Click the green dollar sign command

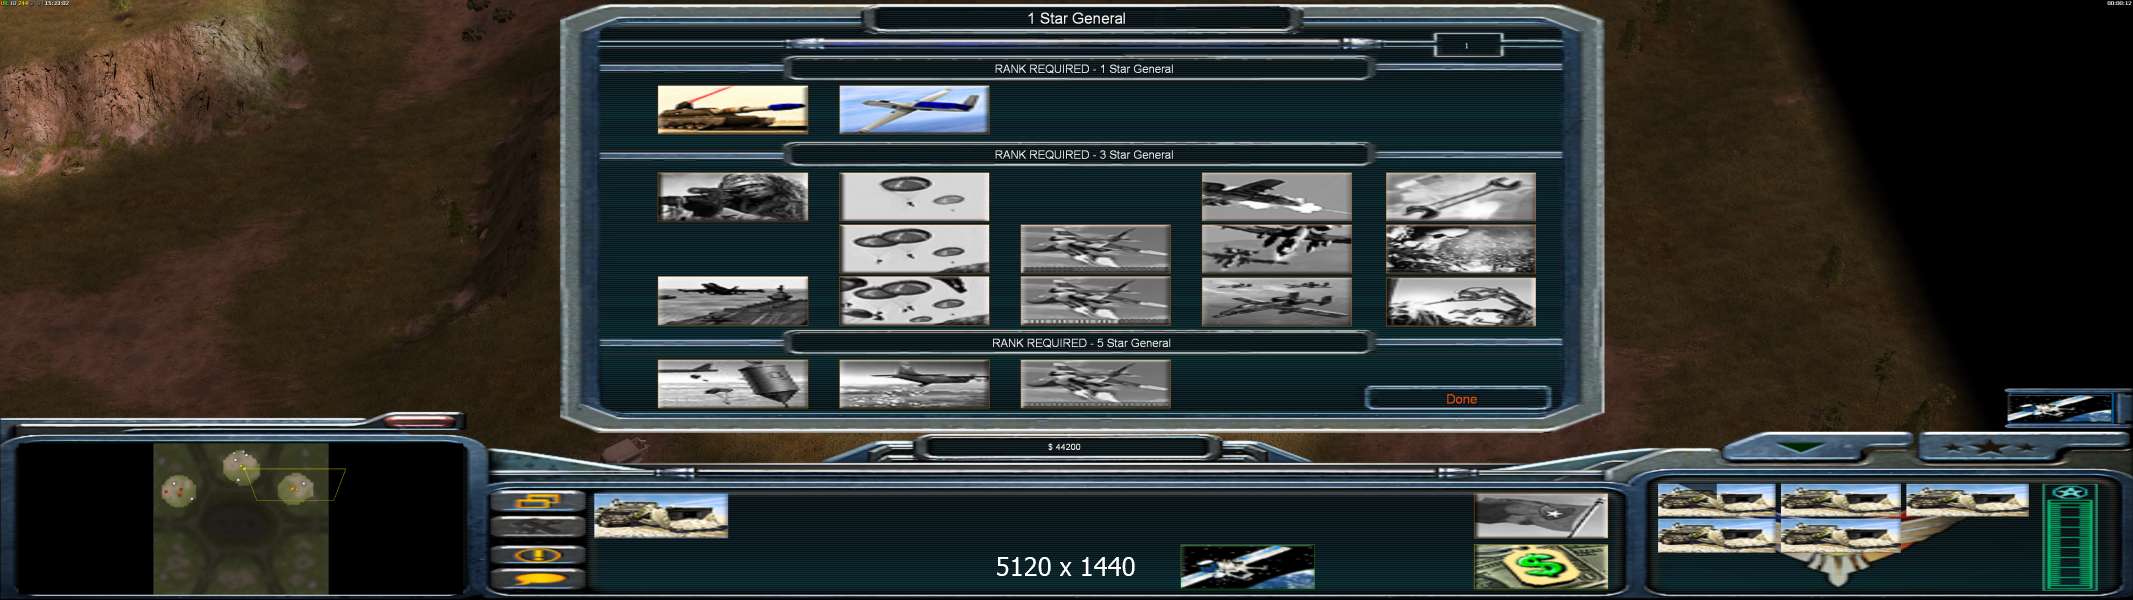coord(1541,567)
